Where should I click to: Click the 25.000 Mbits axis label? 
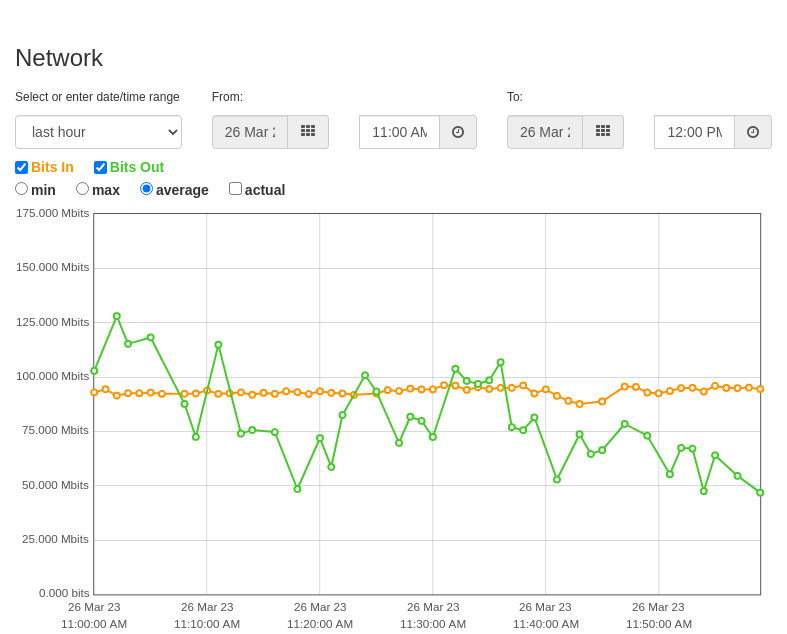click(55, 539)
